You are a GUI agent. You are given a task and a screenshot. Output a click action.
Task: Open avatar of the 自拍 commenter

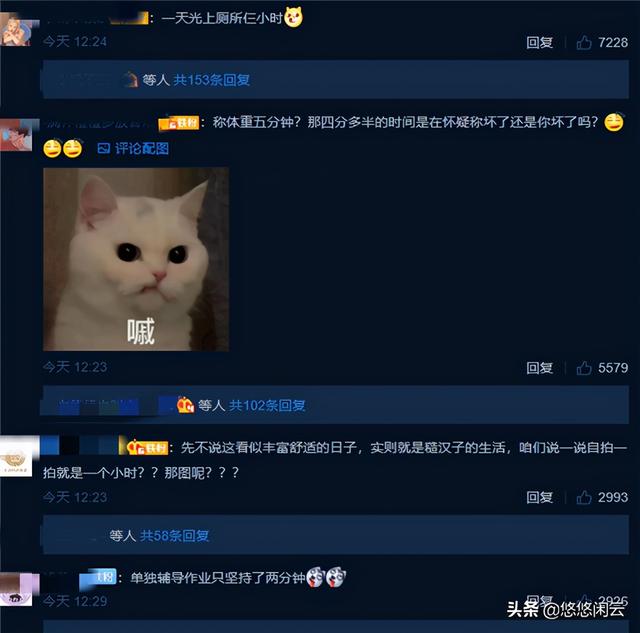click(16, 460)
